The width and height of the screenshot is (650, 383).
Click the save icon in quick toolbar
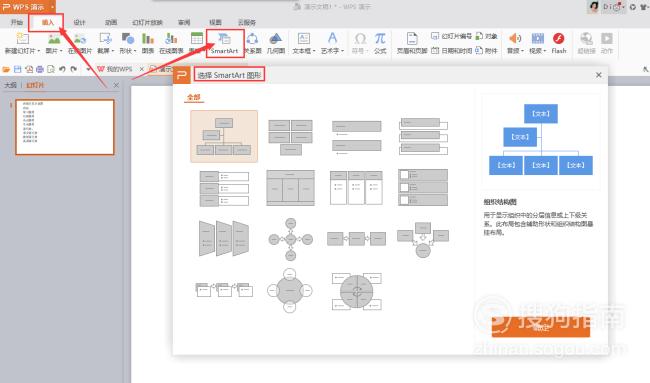17,69
